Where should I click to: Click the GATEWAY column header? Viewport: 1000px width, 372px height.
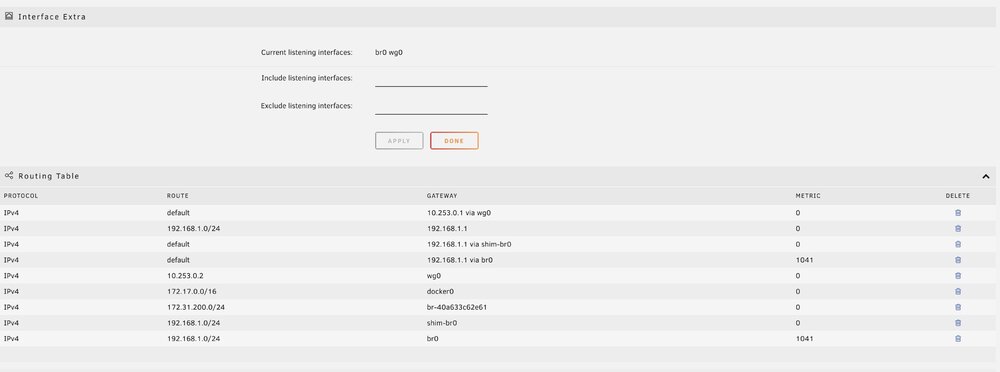point(442,196)
